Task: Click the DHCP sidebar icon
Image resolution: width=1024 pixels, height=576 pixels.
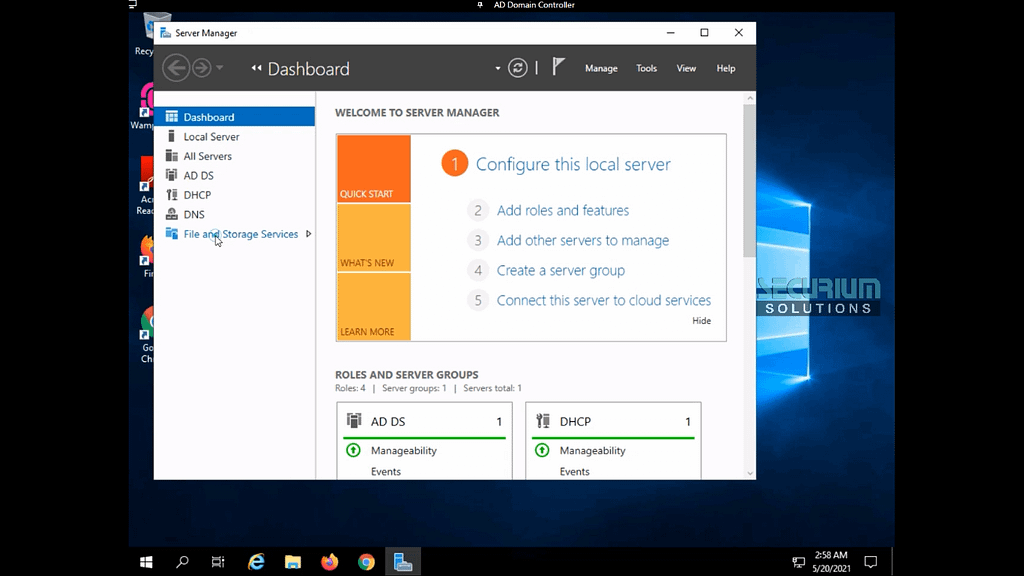Action: point(171,194)
